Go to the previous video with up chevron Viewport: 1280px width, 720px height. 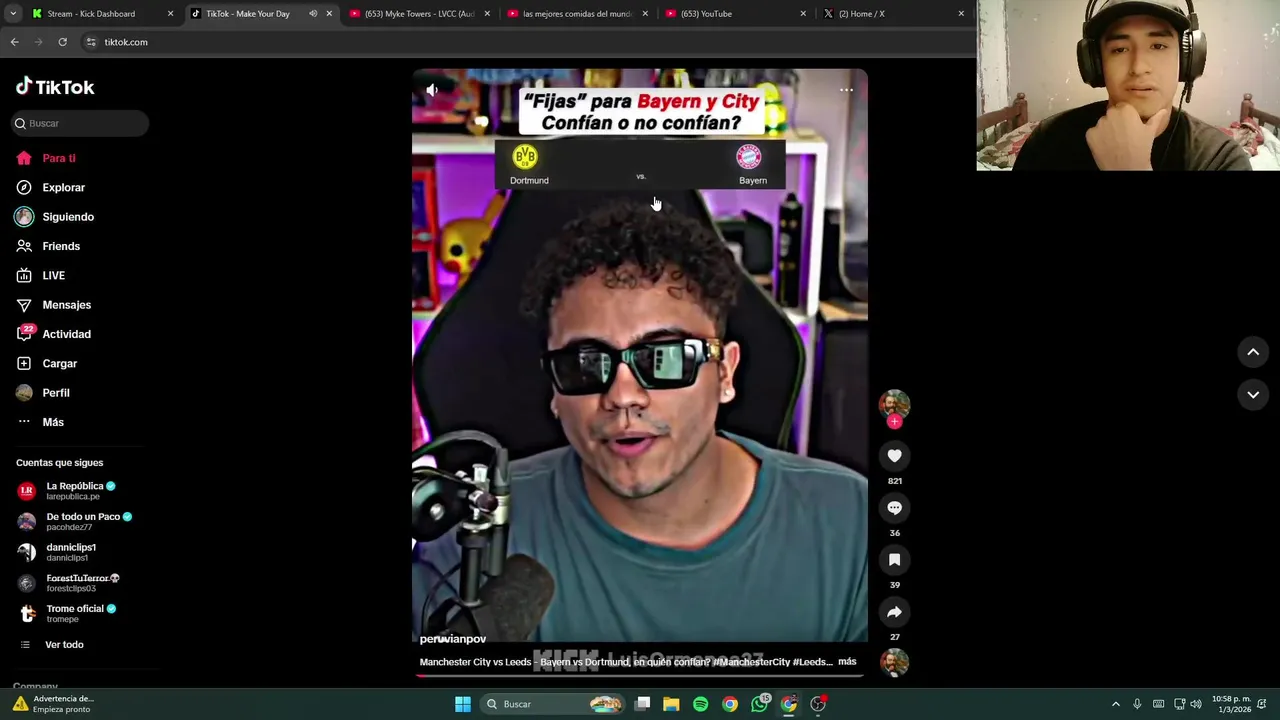pyautogui.click(x=1253, y=352)
